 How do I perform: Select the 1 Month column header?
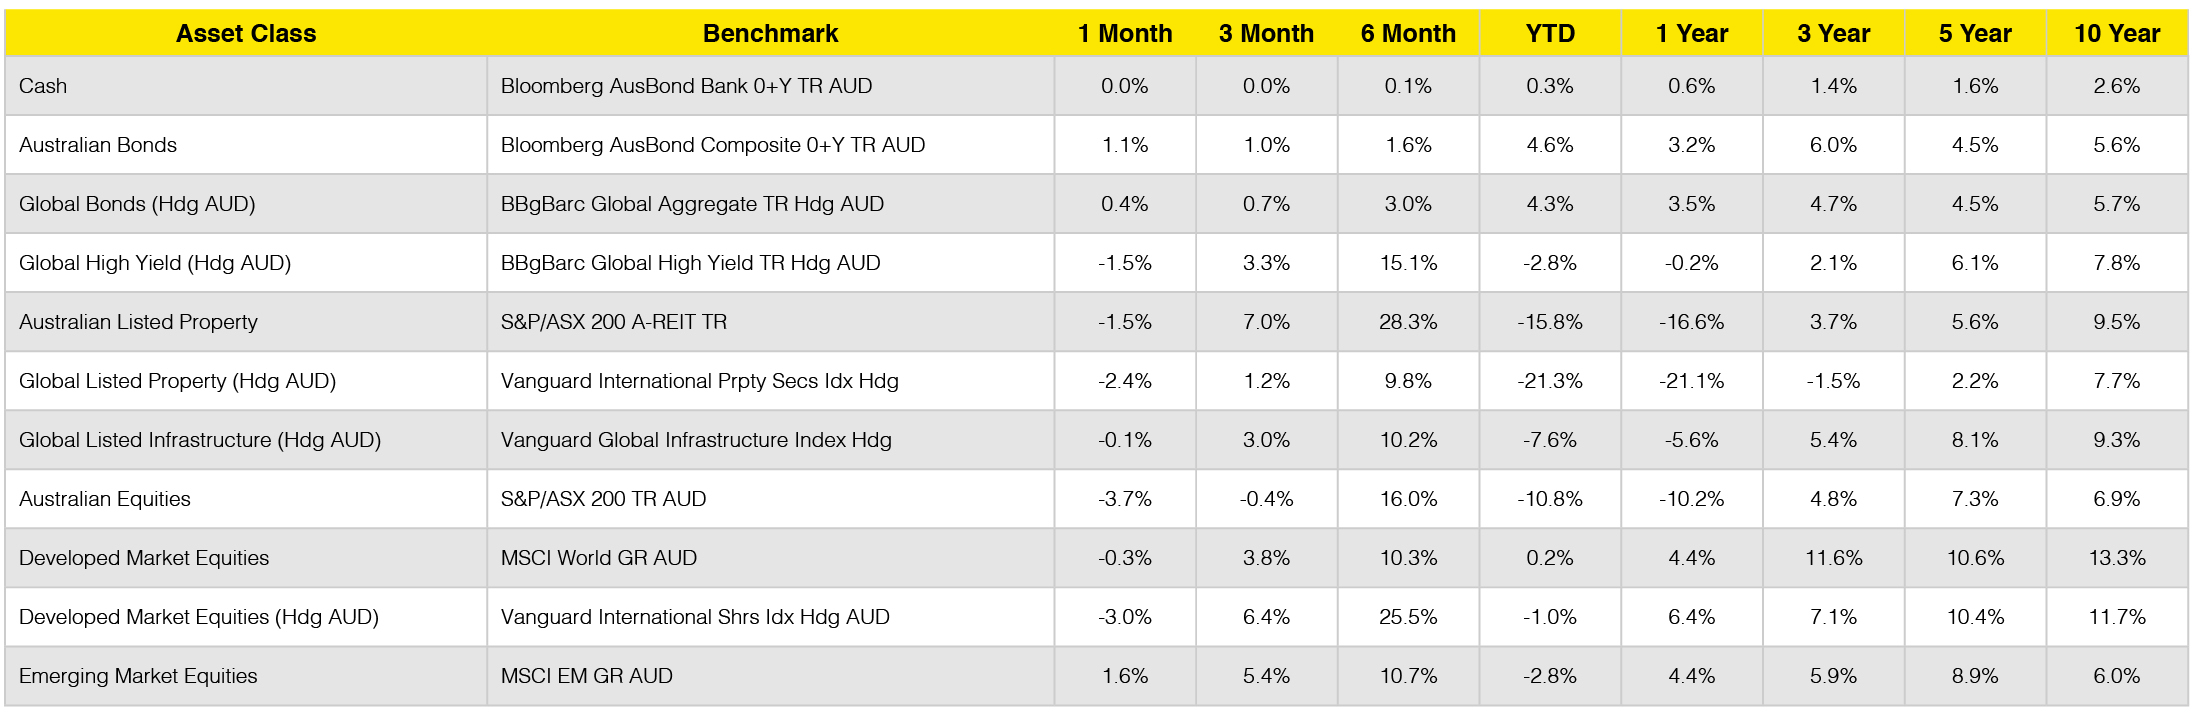click(1125, 34)
